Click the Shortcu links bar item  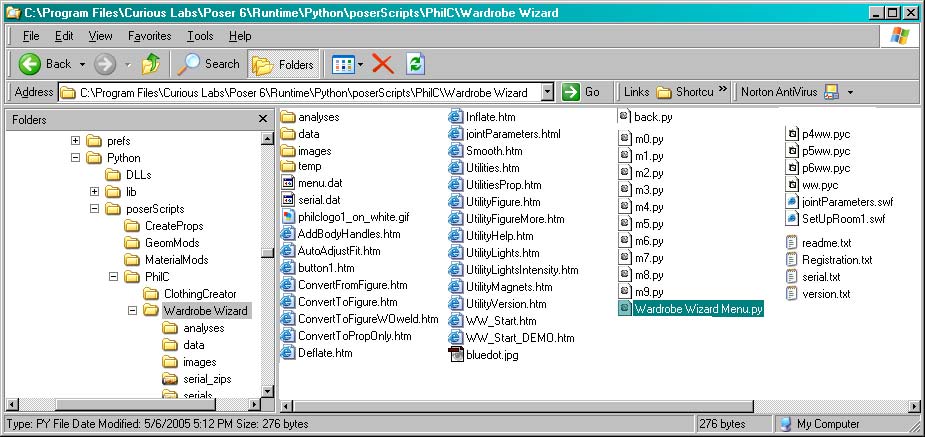(x=686, y=92)
